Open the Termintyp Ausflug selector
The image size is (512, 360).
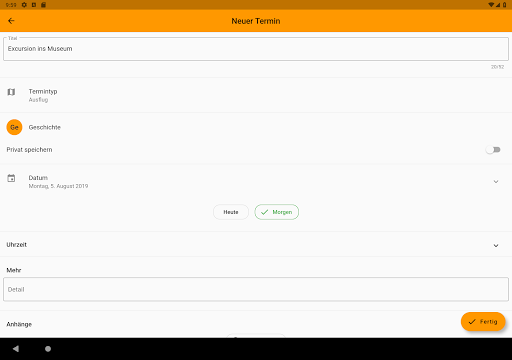coord(256,95)
